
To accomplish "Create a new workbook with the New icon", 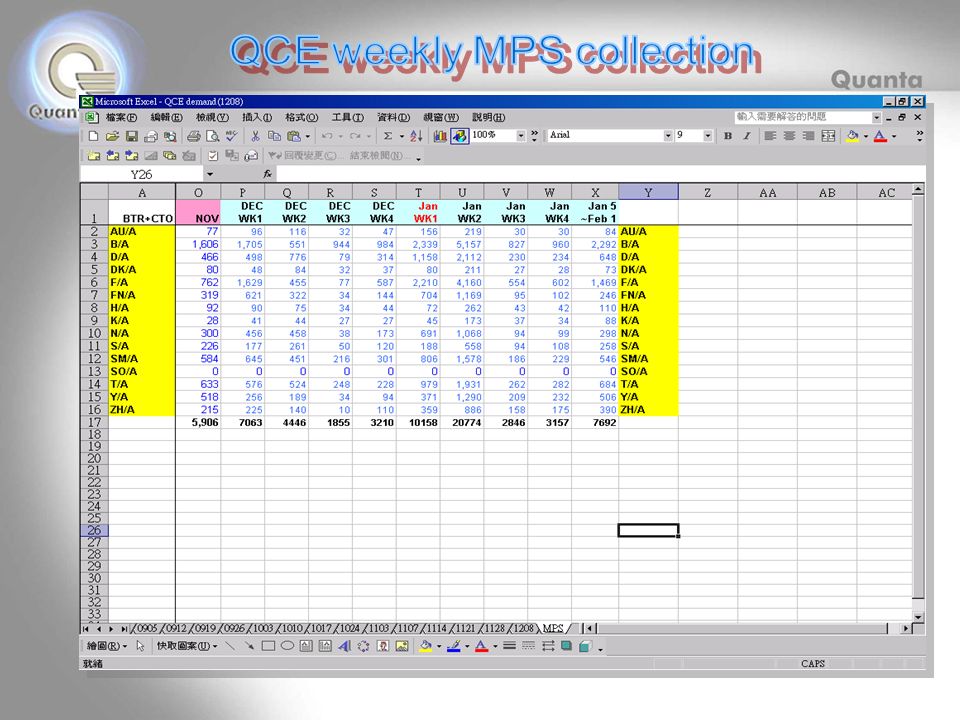I will pos(93,136).
